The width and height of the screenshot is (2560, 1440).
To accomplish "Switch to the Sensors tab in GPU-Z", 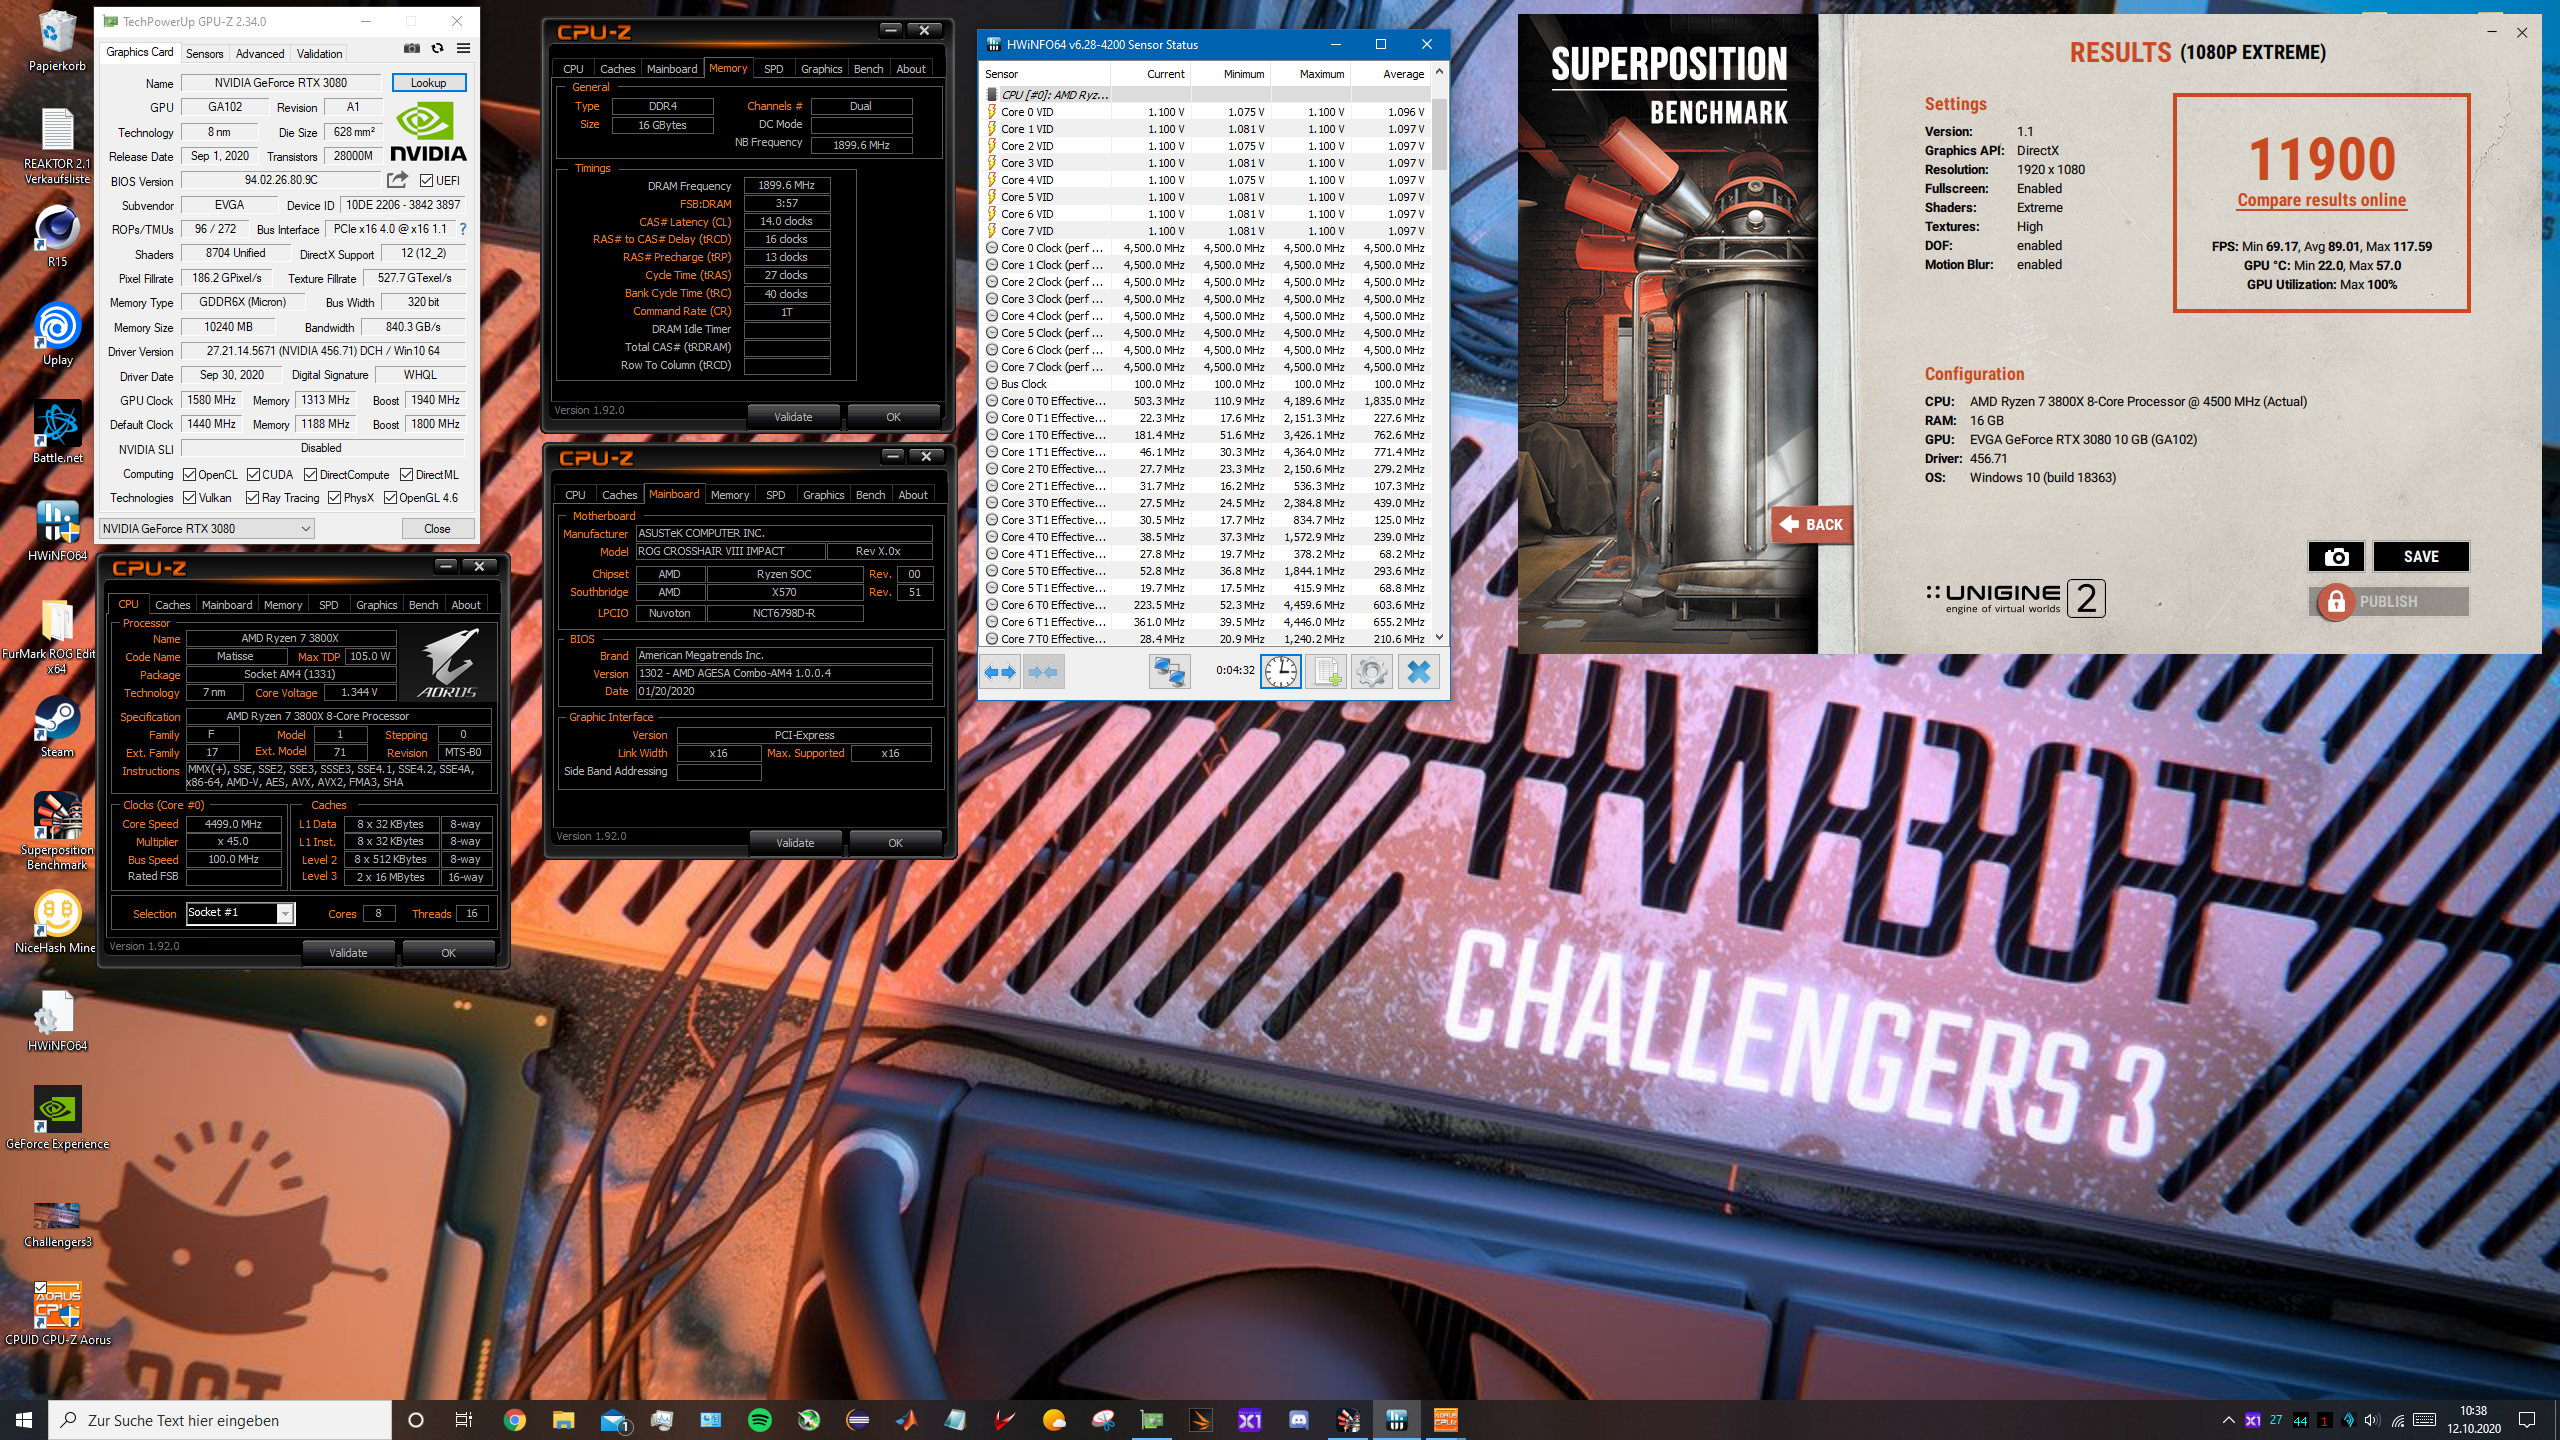I will [204, 54].
